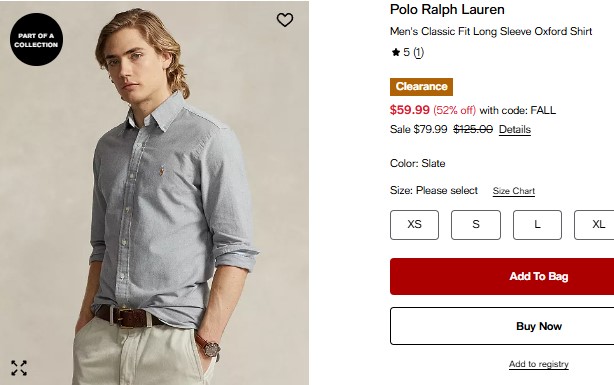The width and height of the screenshot is (614, 385).
Task: Add item to registry
Action: pyautogui.click(x=538, y=364)
